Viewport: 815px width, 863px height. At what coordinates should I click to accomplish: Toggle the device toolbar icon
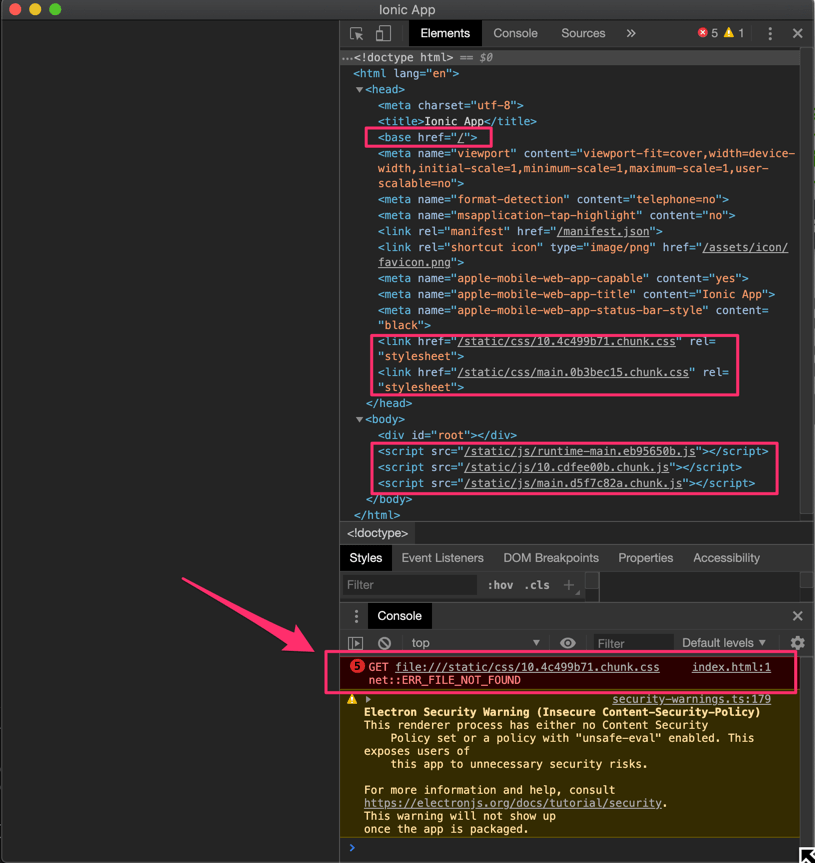click(x=383, y=34)
